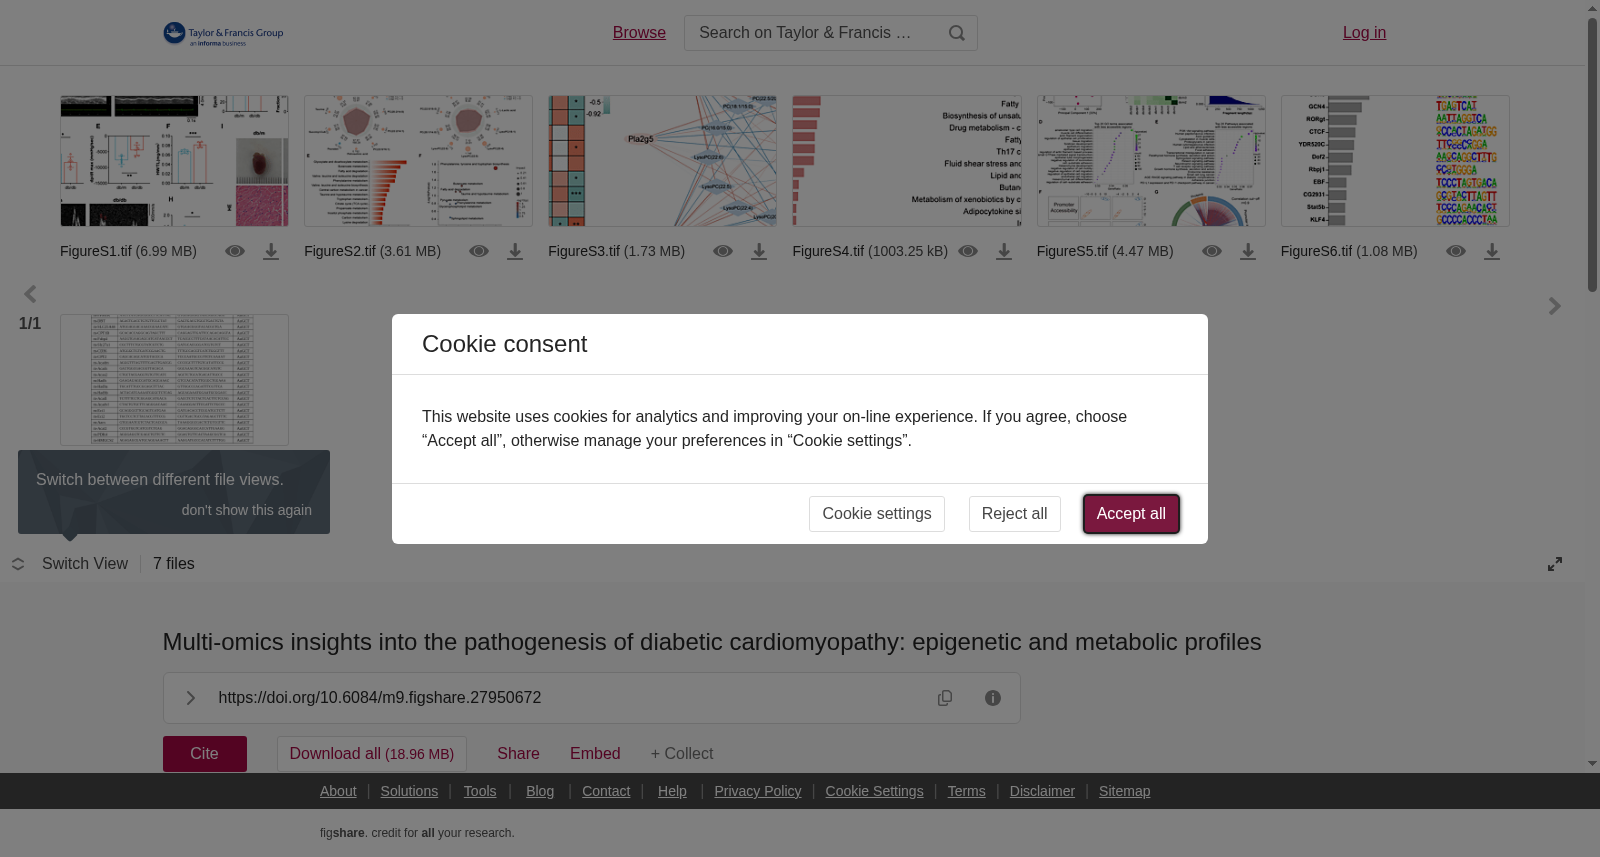Preview FigureS4.tif with eye icon
Image resolution: width=1600 pixels, height=857 pixels.
pos(968,251)
